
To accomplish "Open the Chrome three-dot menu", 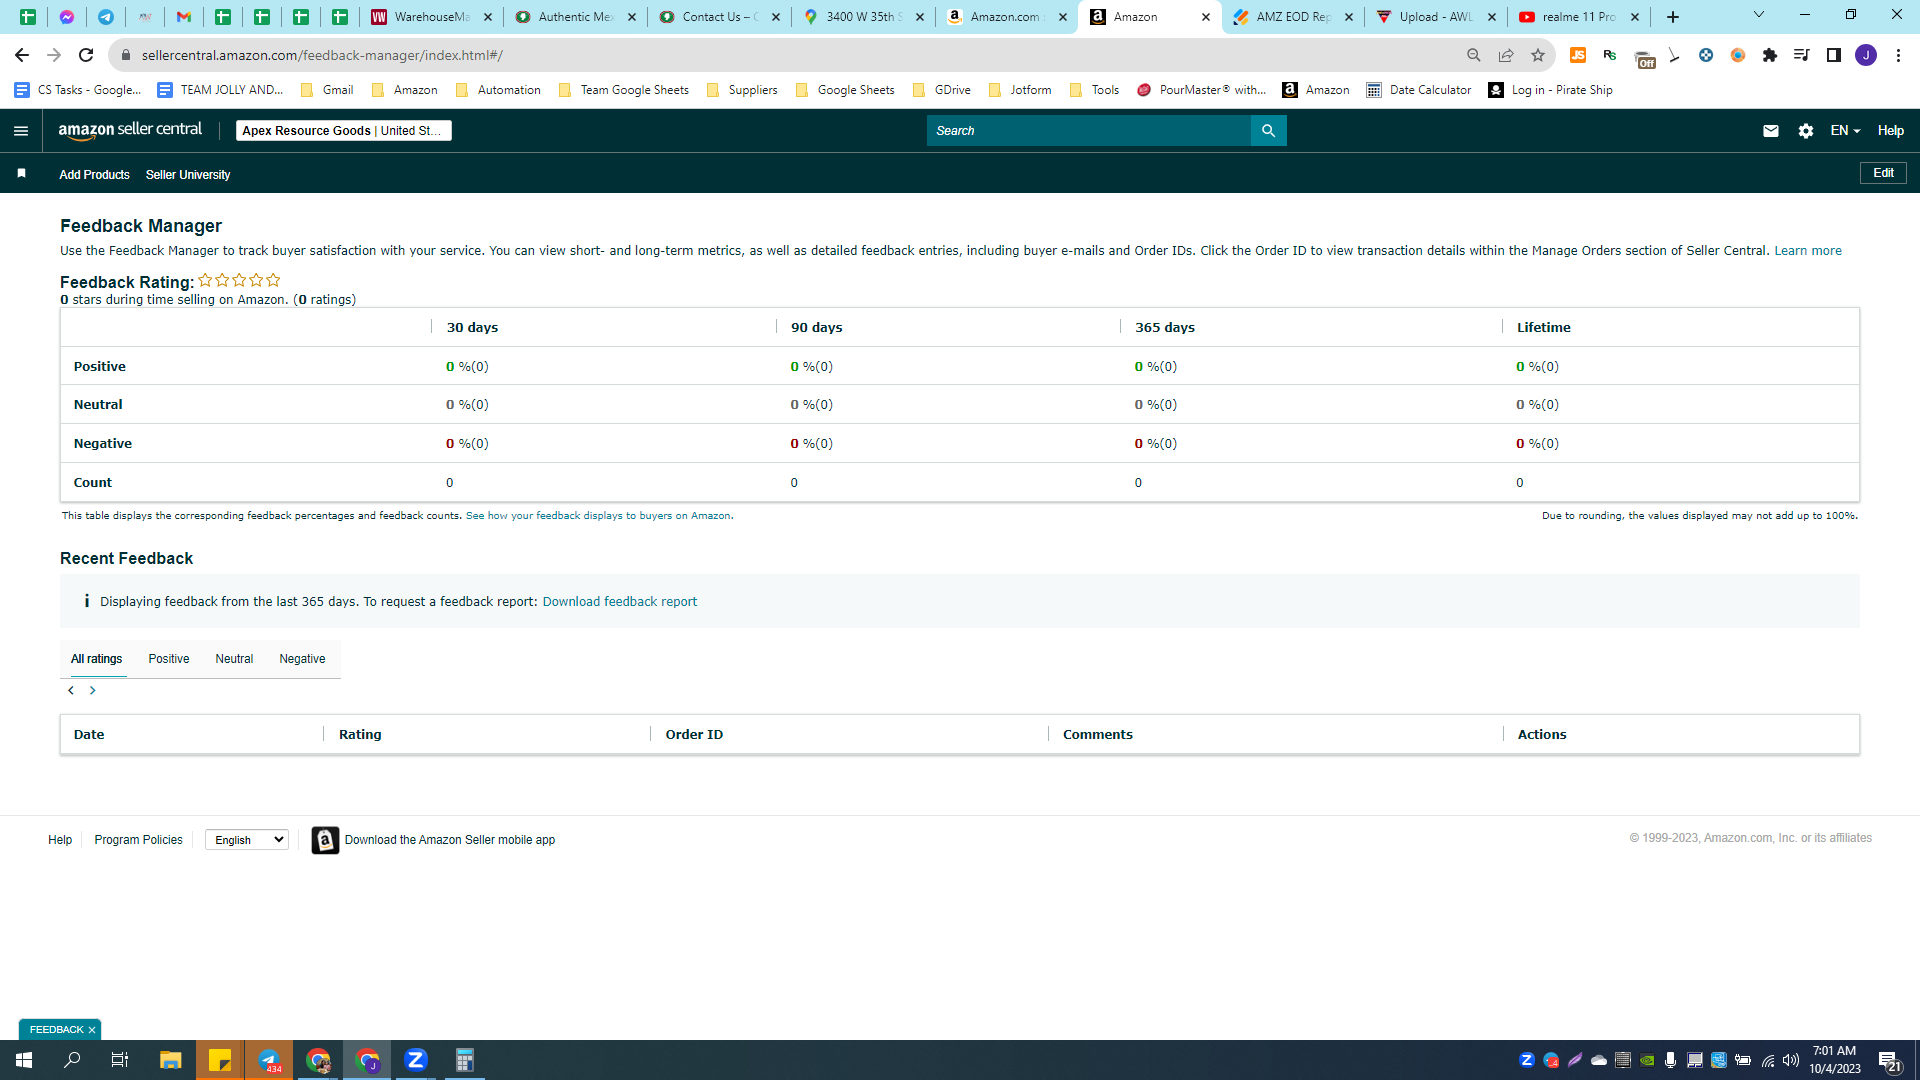I will pyautogui.click(x=1898, y=55).
